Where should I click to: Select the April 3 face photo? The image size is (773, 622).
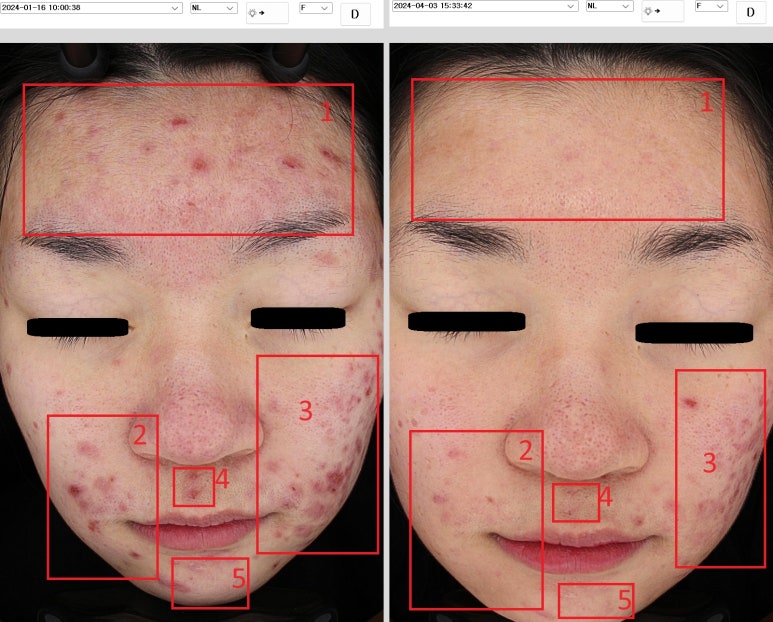point(581,332)
